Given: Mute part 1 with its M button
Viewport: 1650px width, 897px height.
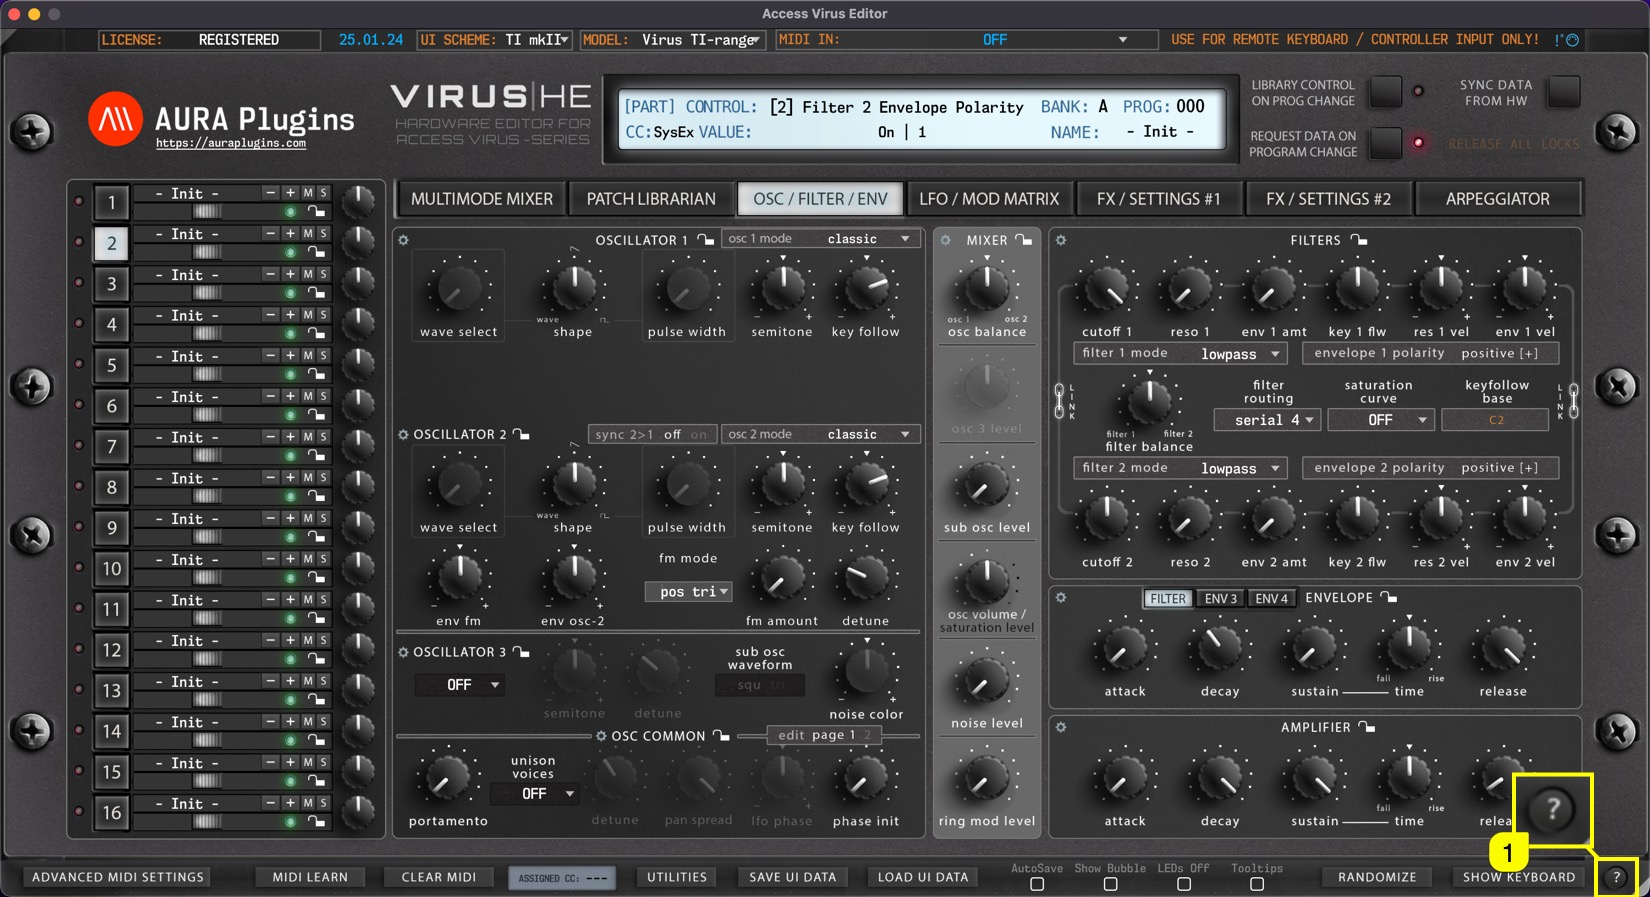Looking at the screenshot, I should 308,193.
